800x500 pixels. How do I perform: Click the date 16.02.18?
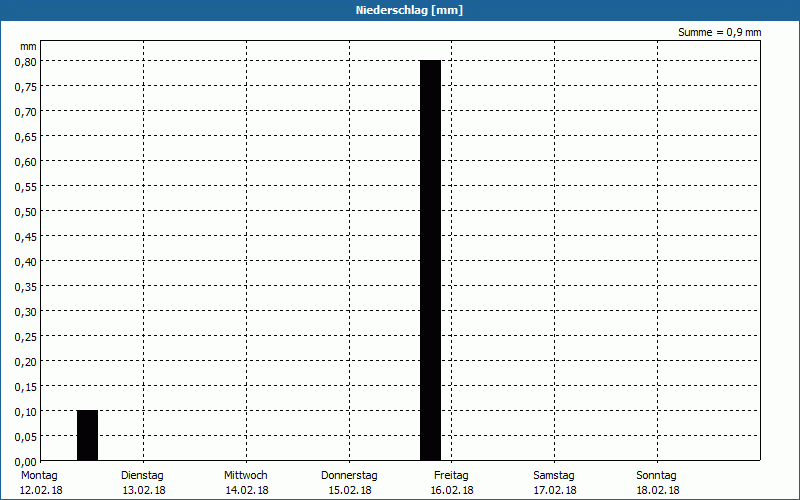[x=452, y=490]
